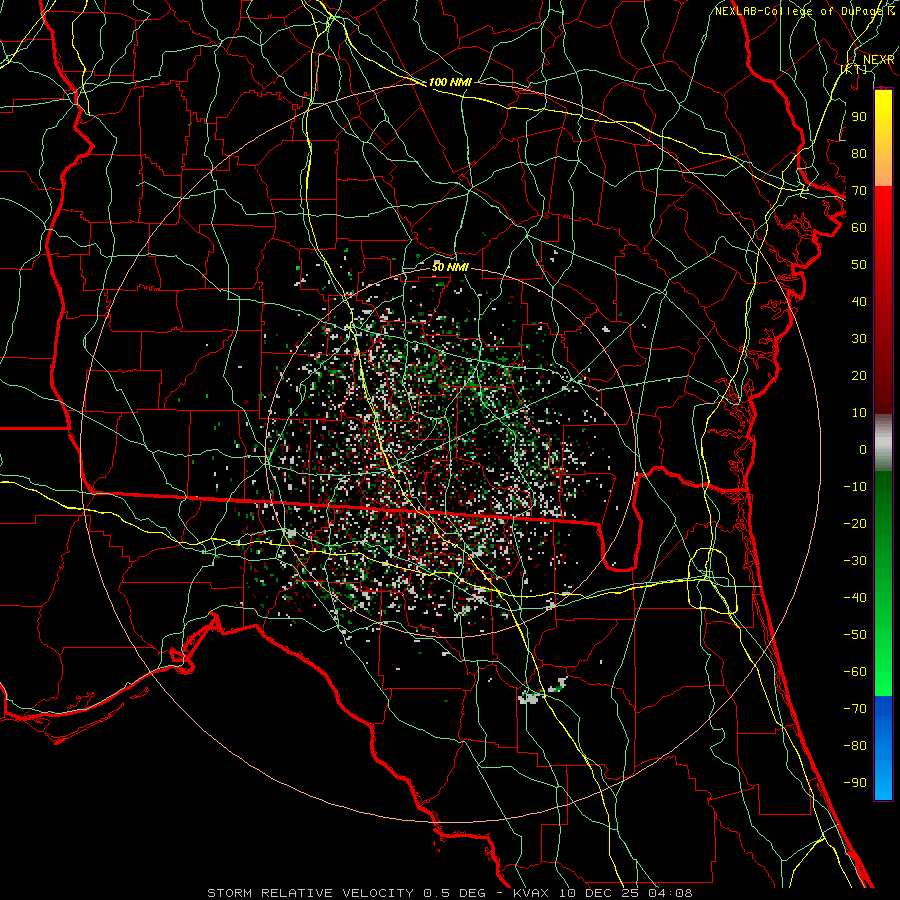900x900 pixels.
Task: Select the 50 value on the color scale
Action: 859,265
